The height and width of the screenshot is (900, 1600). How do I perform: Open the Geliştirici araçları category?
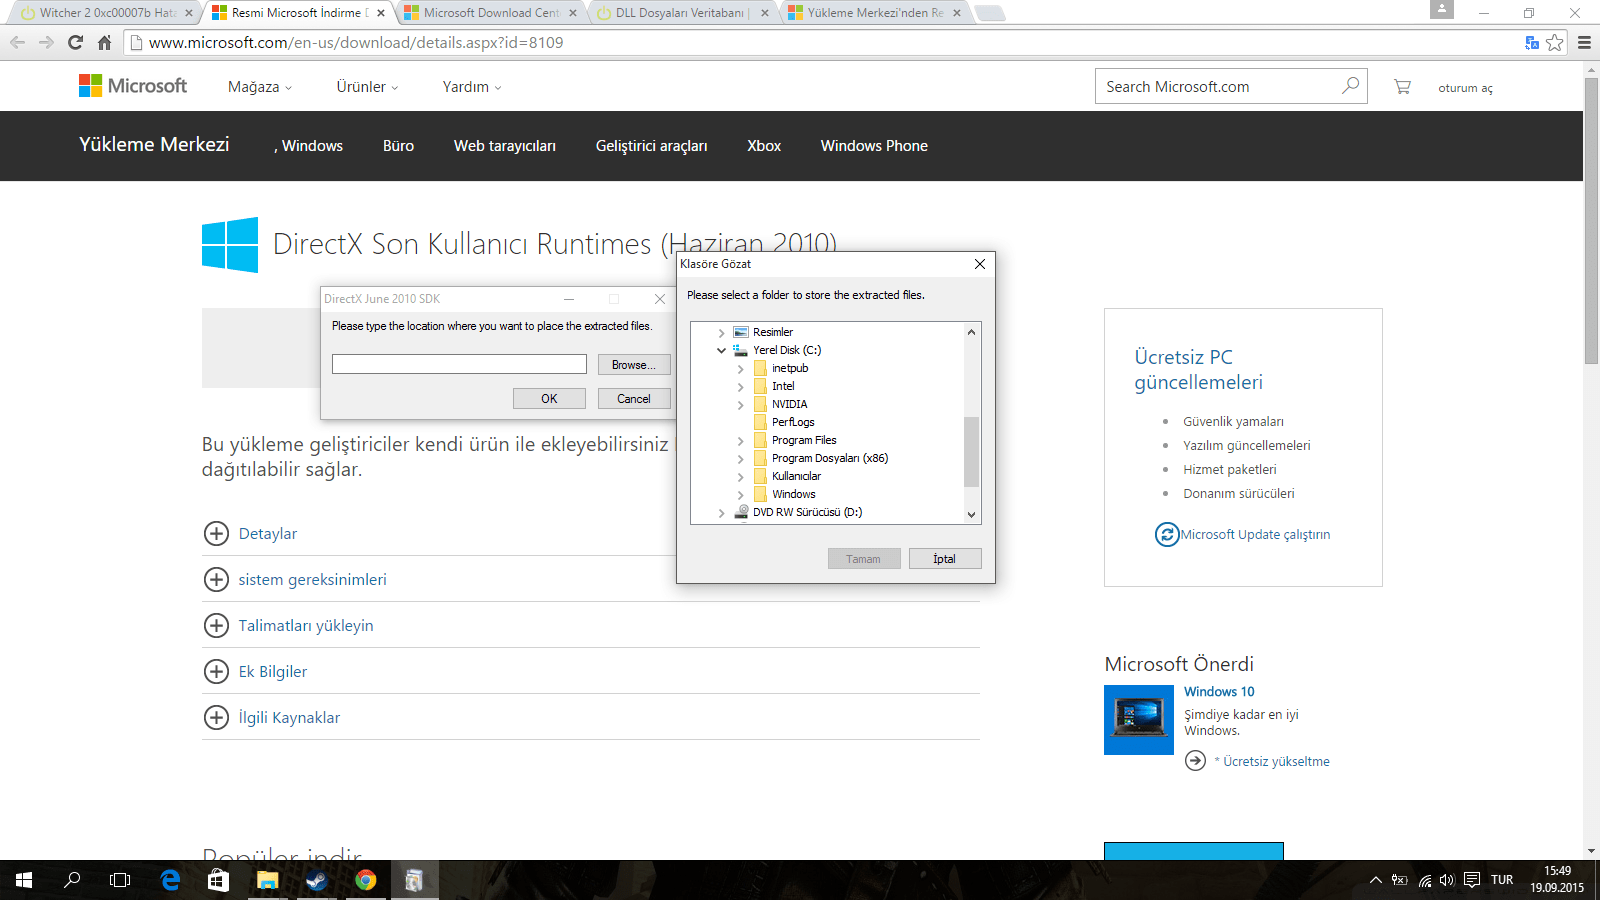tap(651, 146)
